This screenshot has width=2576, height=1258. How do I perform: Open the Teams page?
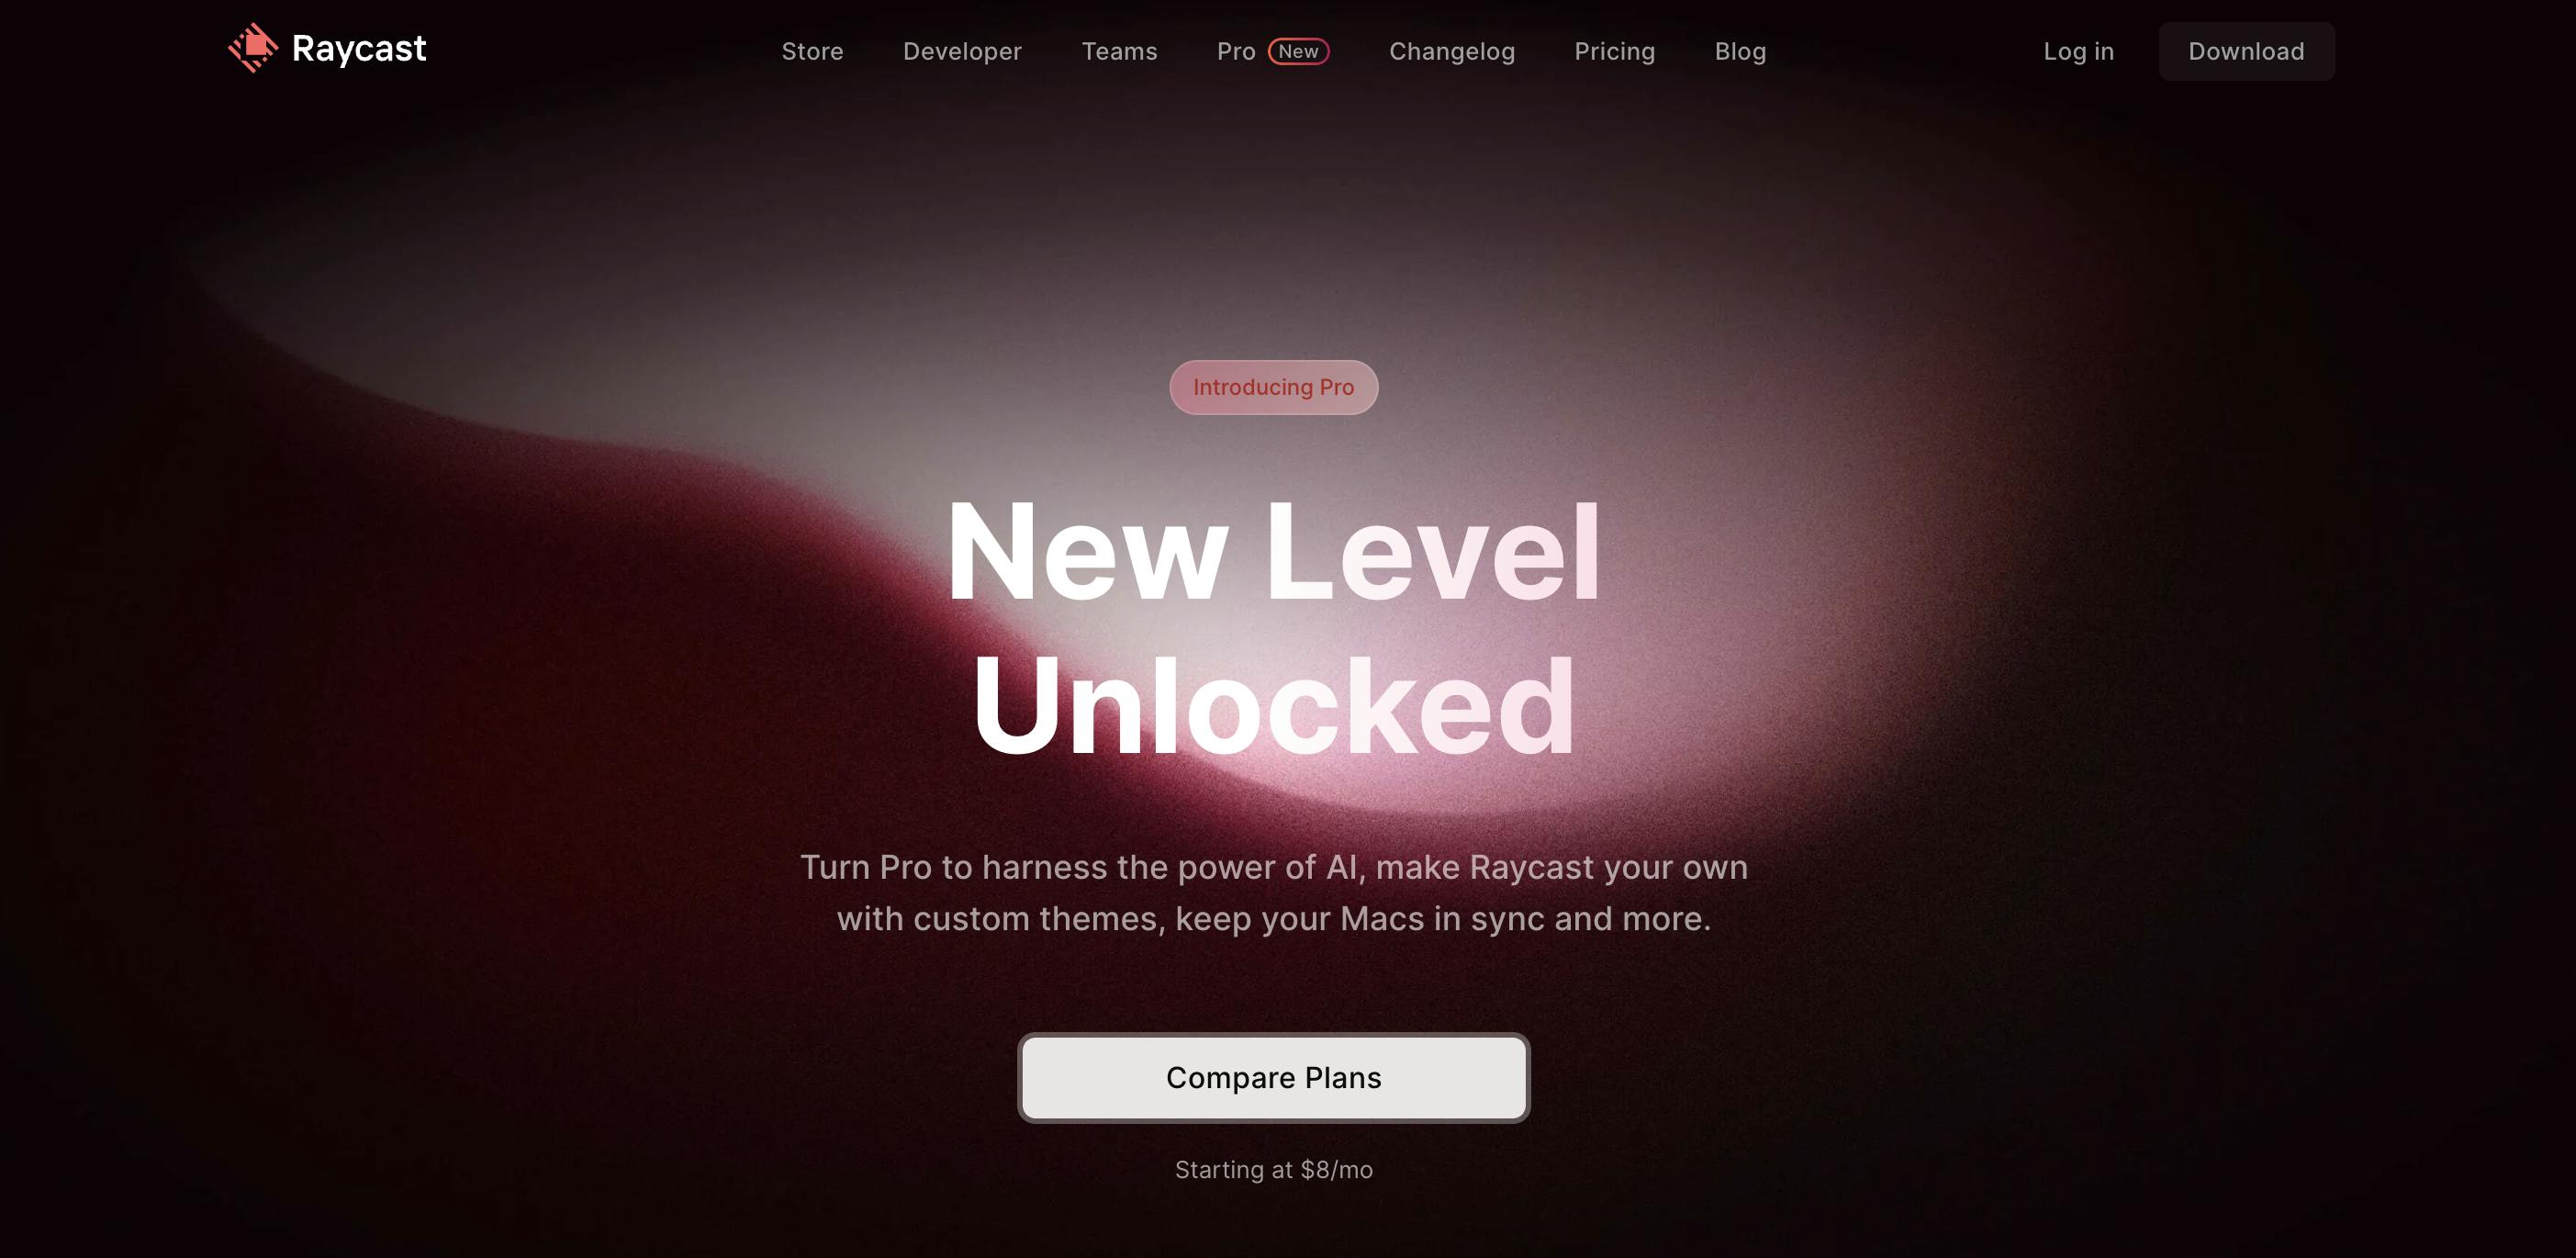point(1119,51)
